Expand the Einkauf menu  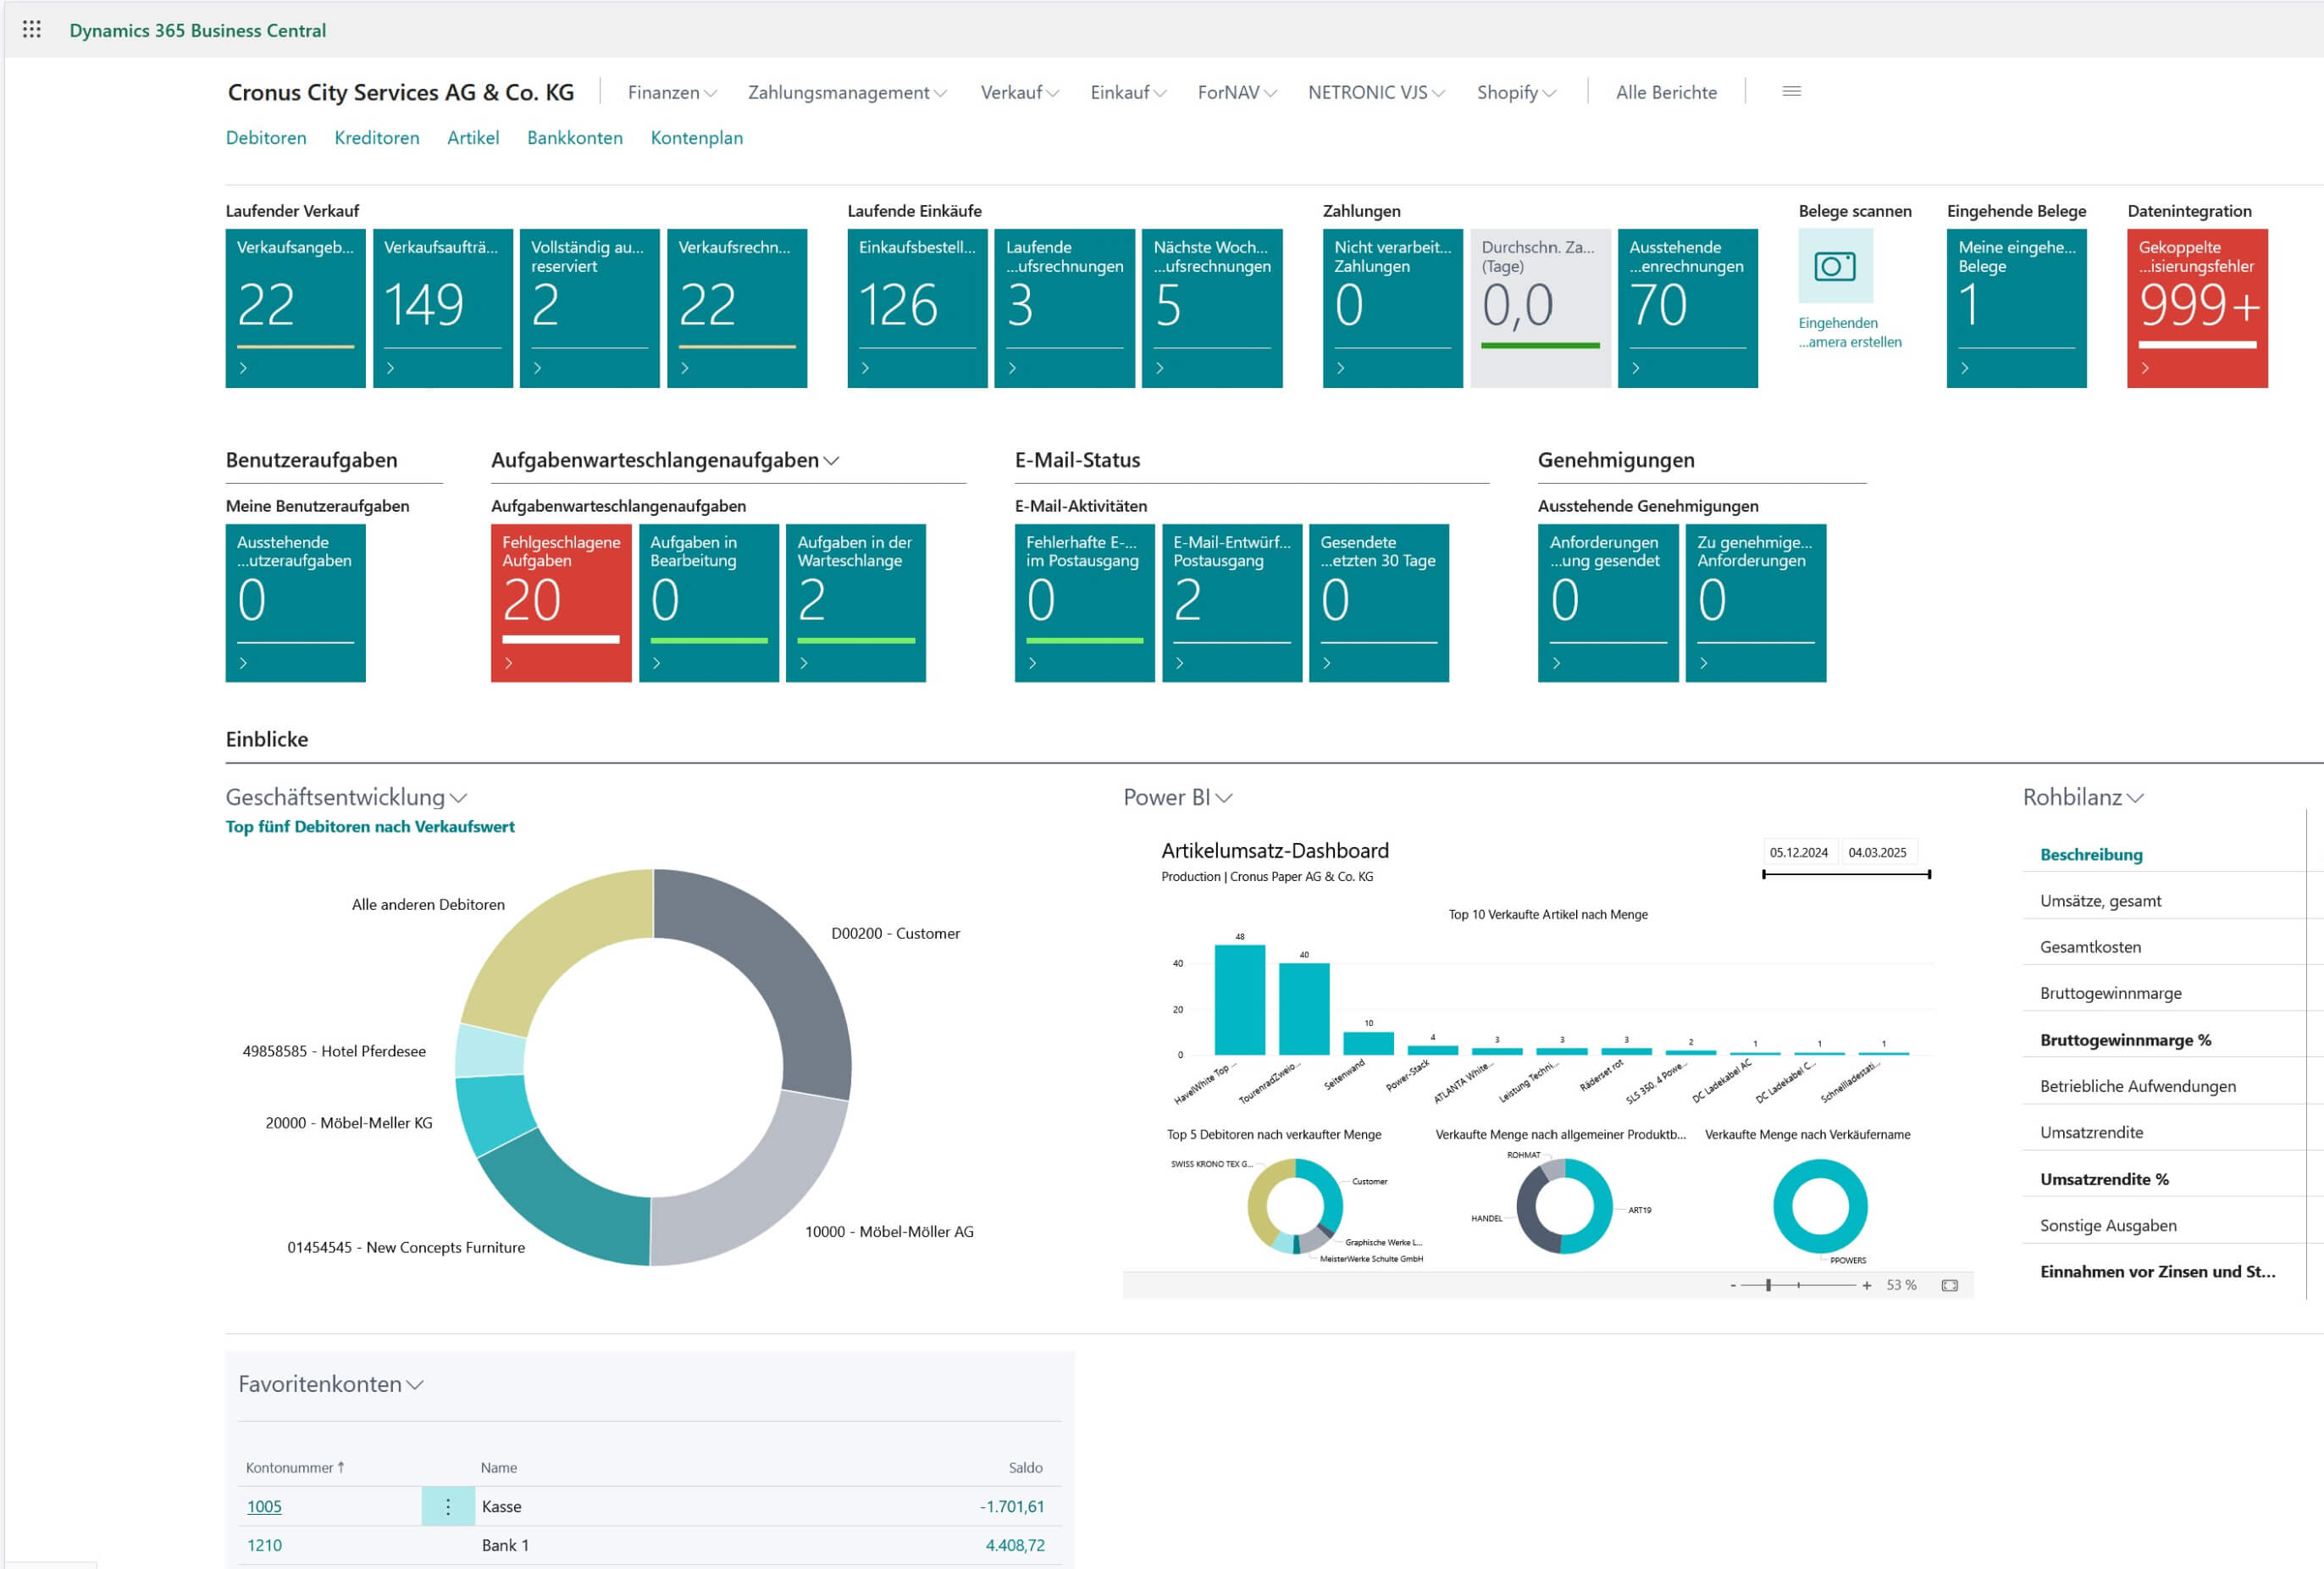pos(1128,92)
